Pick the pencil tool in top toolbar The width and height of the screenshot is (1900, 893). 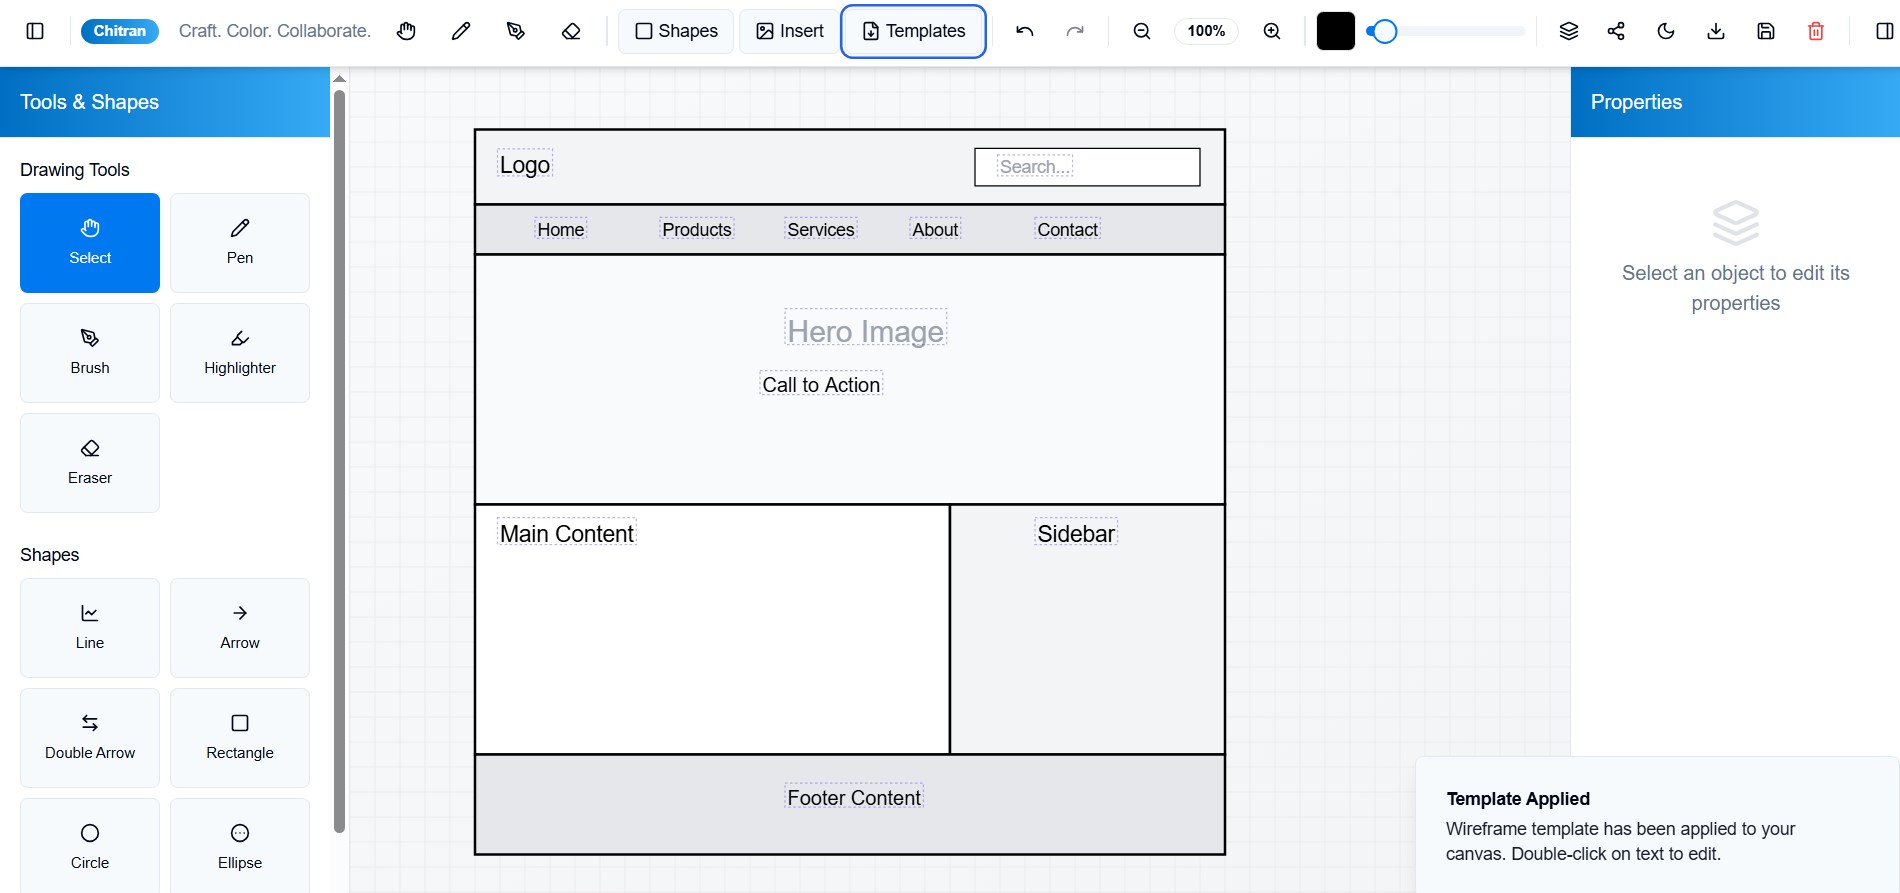(461, 31)
